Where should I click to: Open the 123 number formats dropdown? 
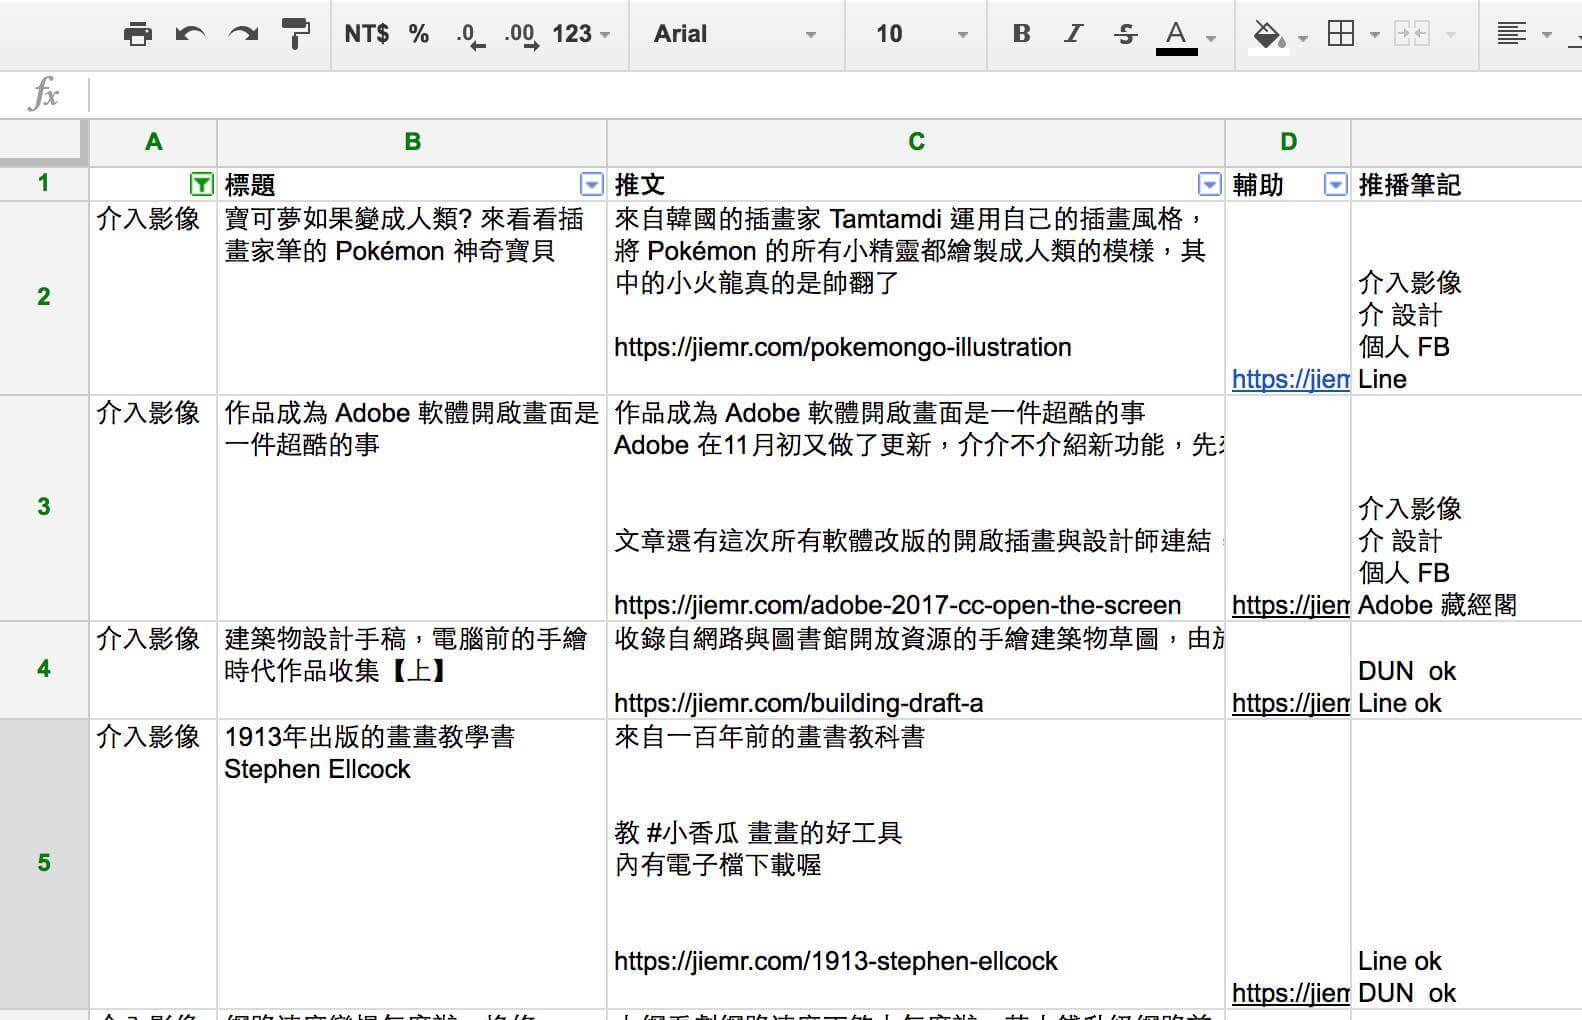click(x=580, y=34)
